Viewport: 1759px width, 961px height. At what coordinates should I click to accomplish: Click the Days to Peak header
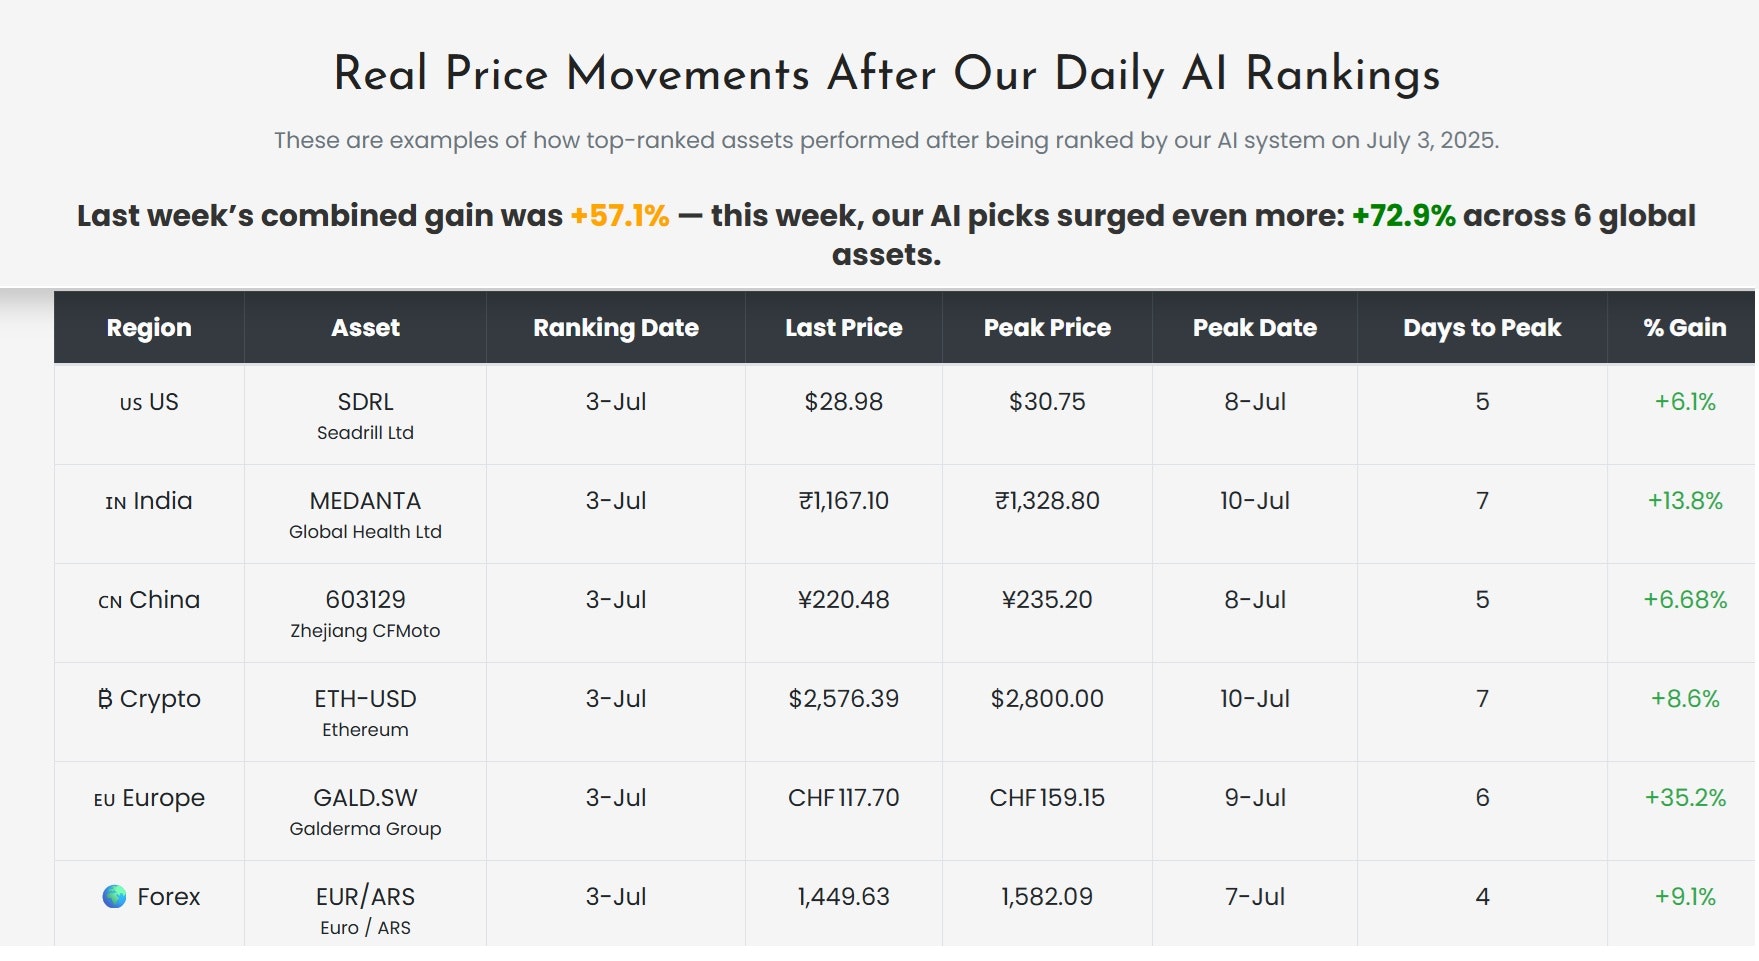pos(1482,327)
